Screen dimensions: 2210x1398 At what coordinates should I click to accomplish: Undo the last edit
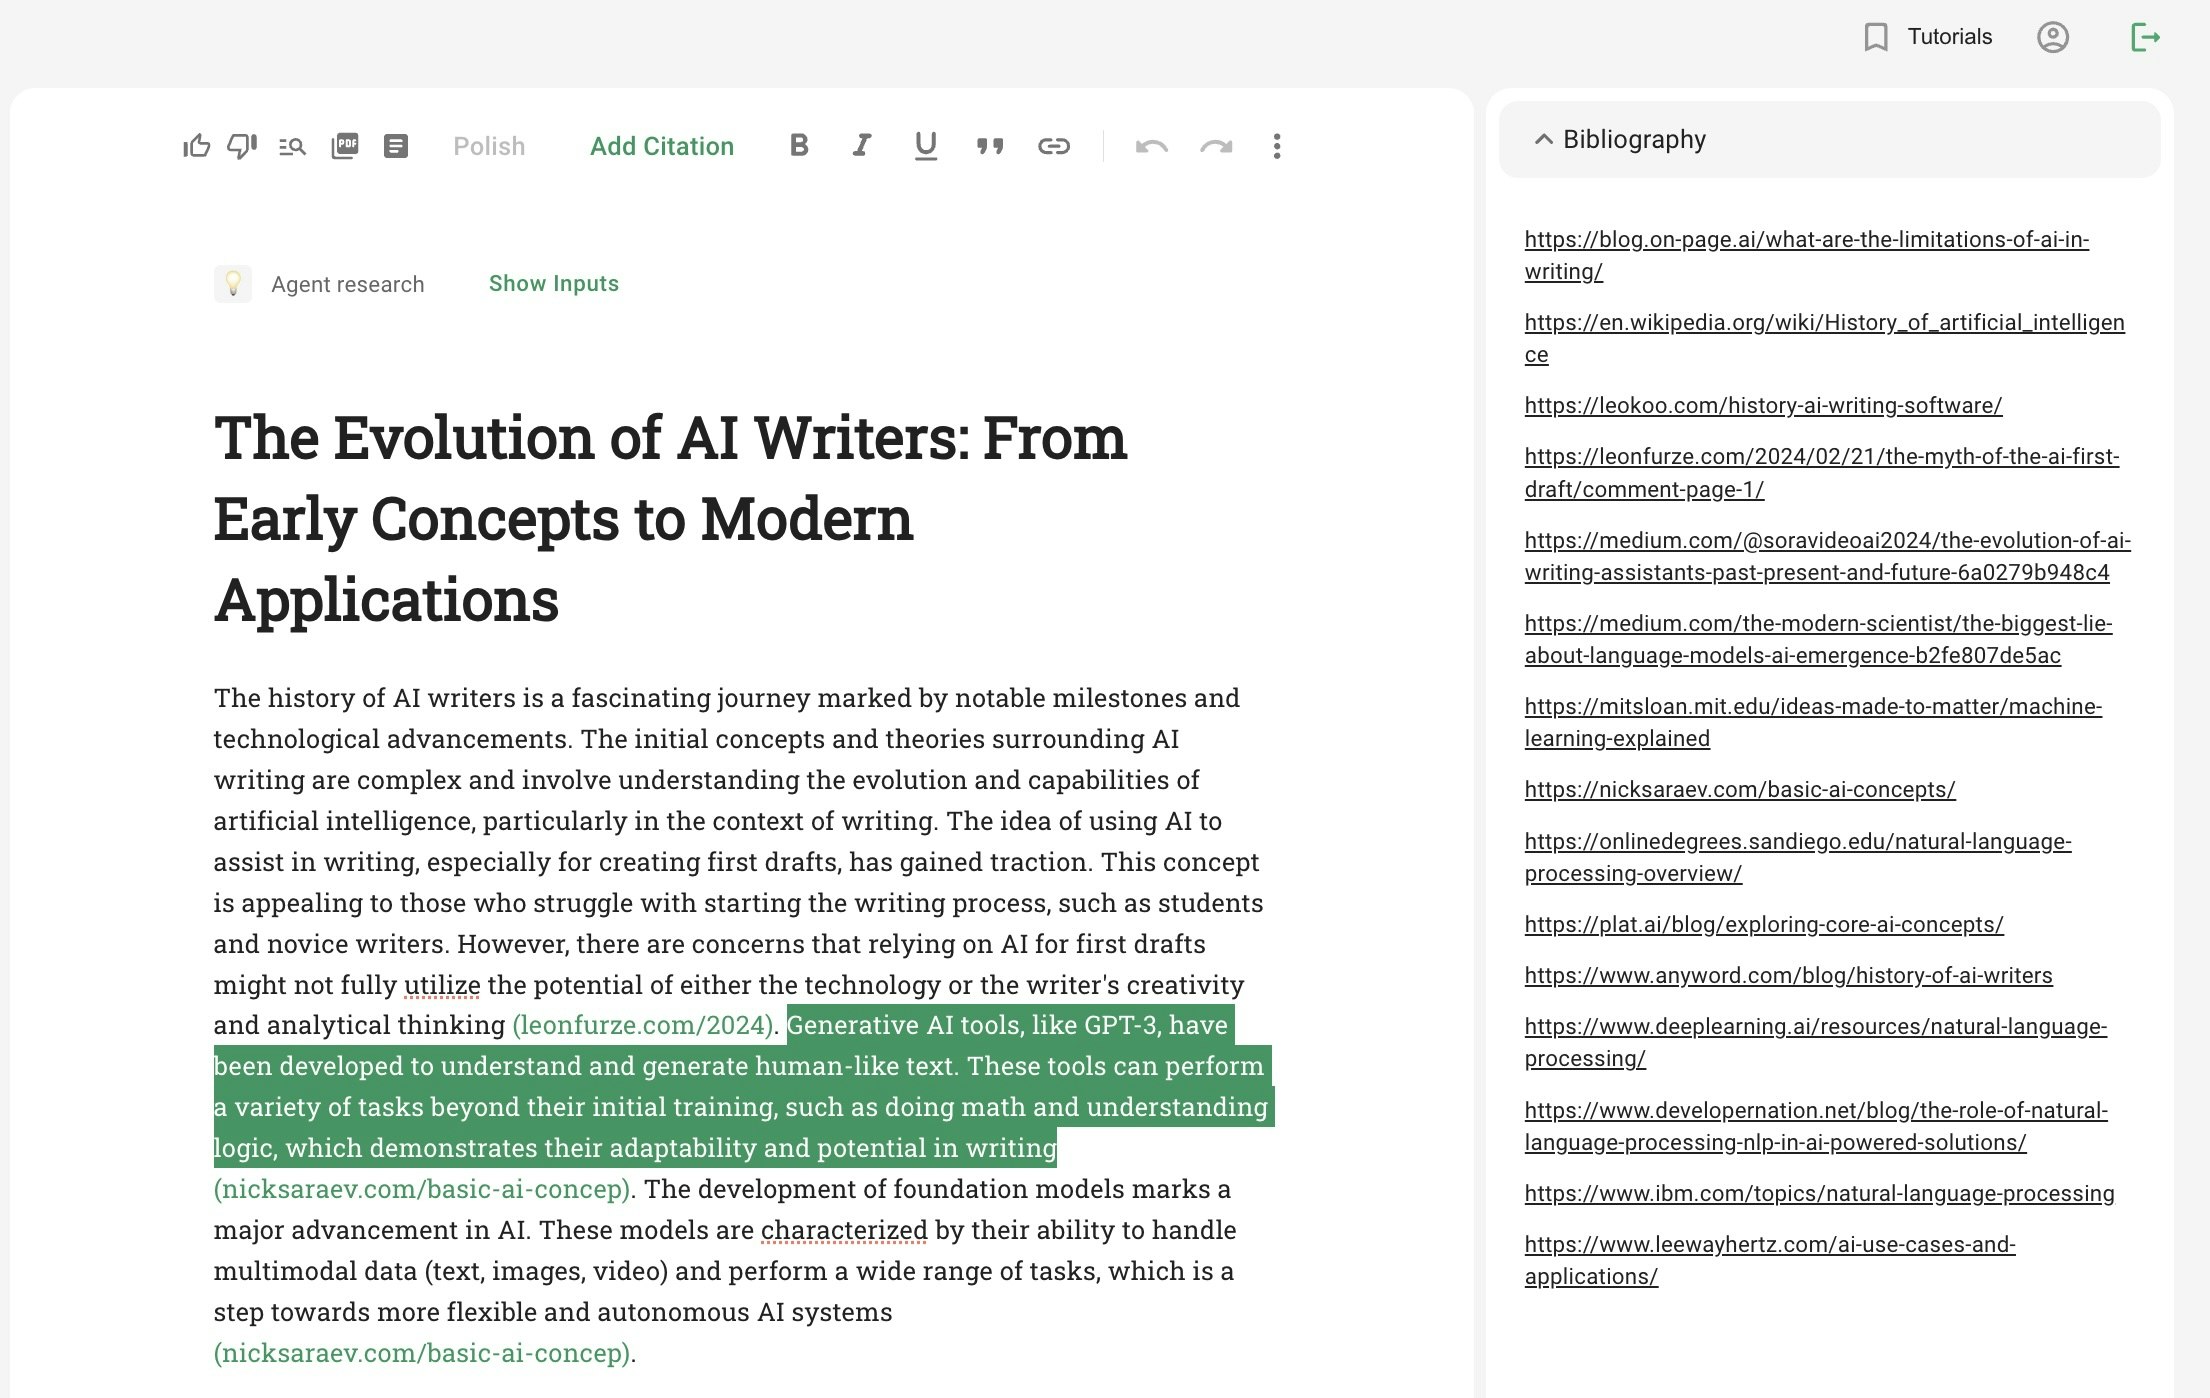click(1152, 146)
